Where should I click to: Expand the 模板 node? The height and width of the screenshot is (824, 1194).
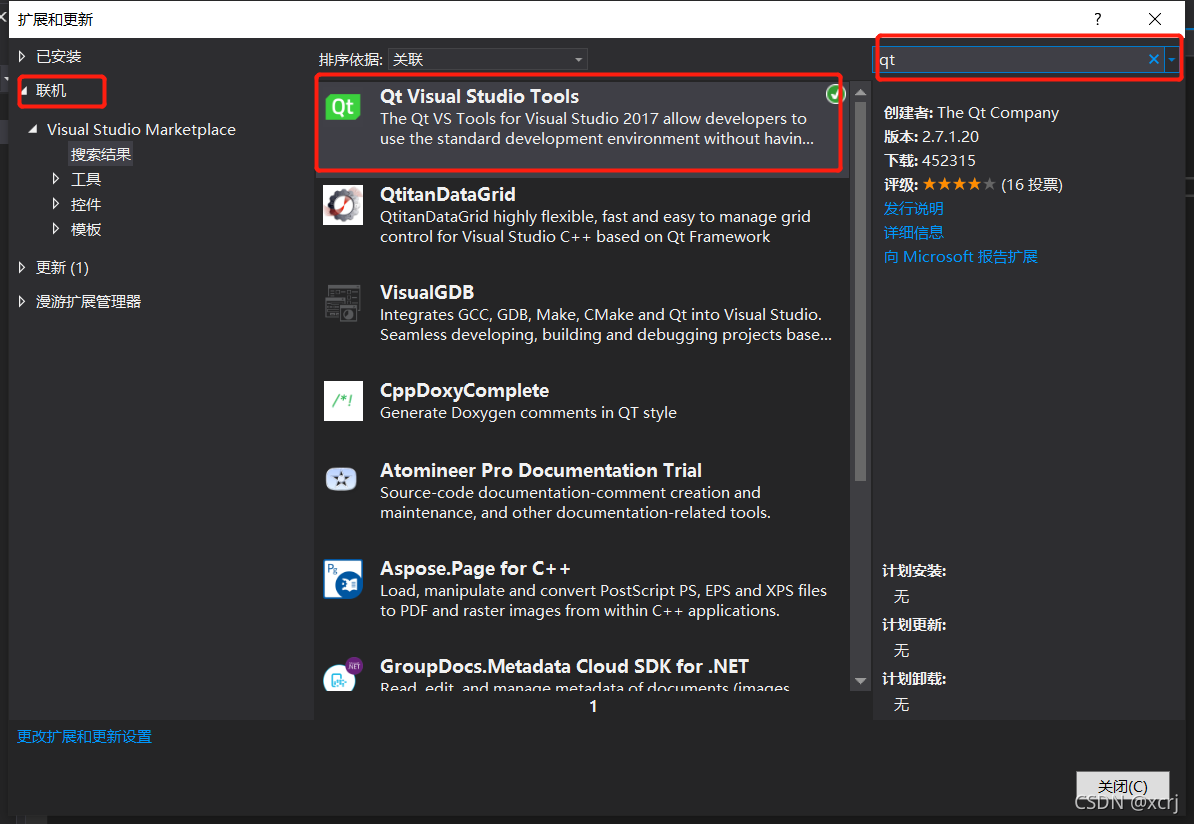point(56,228)
